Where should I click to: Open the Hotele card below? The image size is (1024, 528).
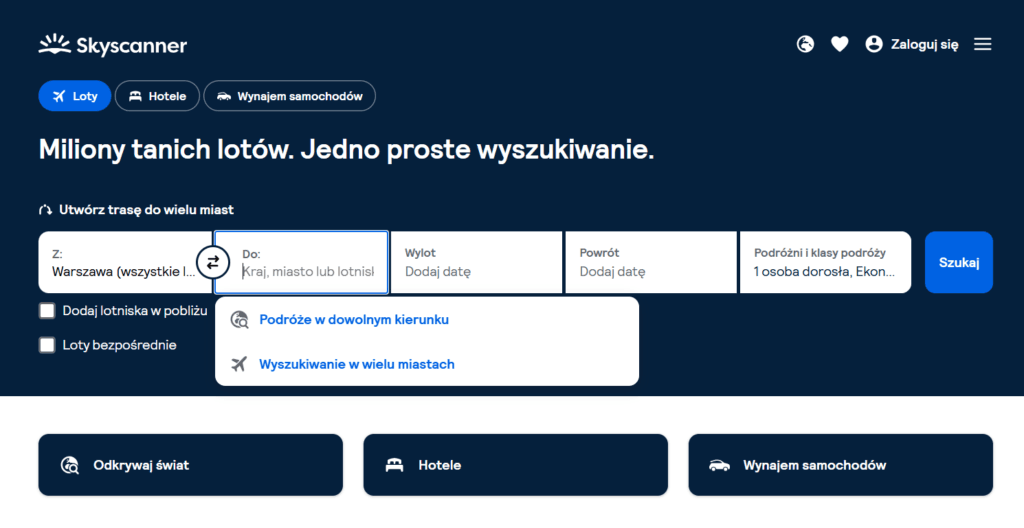(x=515, y=465)
